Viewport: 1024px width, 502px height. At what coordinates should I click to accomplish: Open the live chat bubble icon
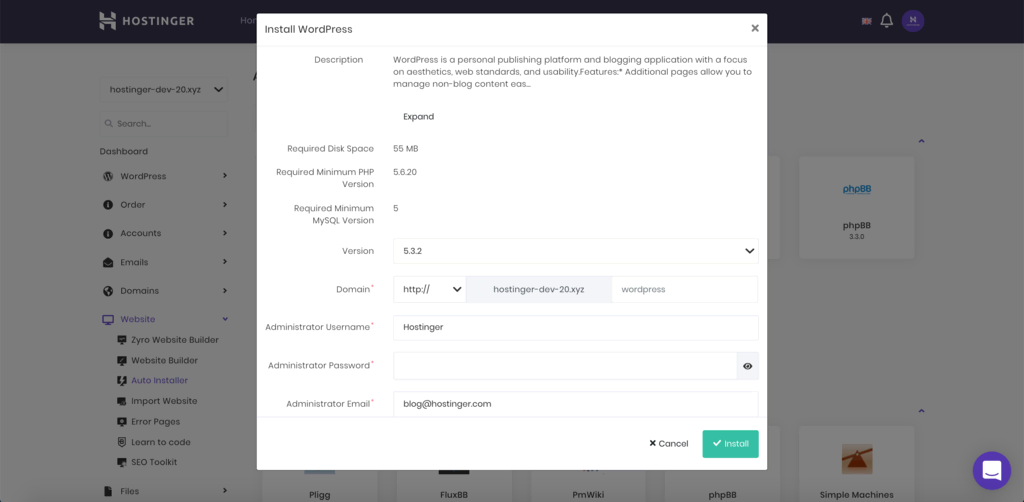click(991, 470)
